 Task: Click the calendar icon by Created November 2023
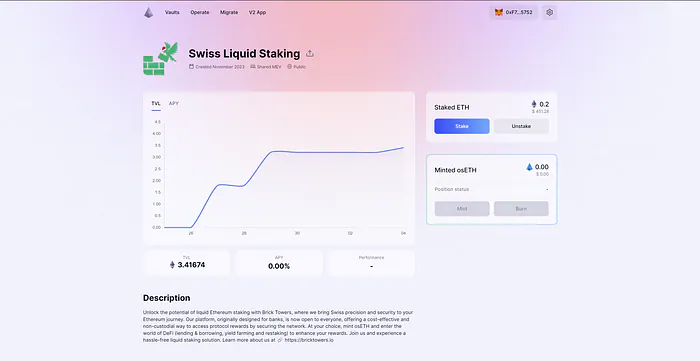coord(191,66)
